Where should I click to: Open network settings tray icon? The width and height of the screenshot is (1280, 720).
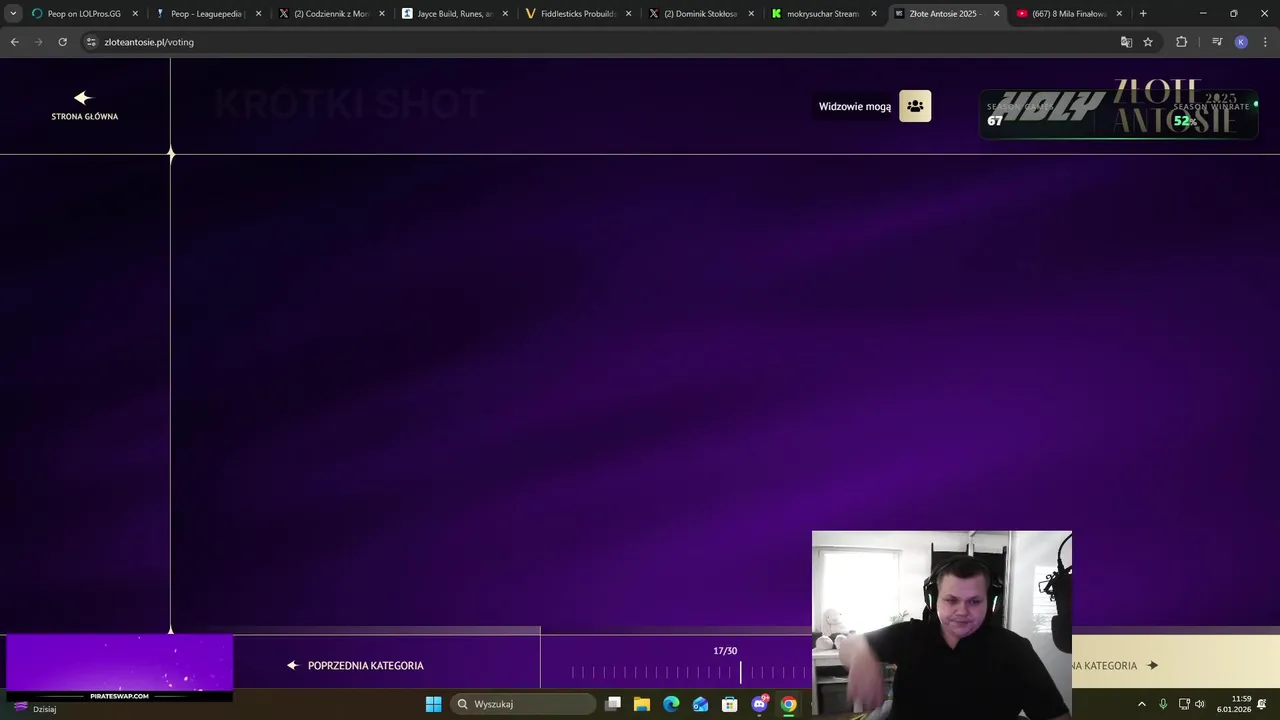pos(1184,704)
